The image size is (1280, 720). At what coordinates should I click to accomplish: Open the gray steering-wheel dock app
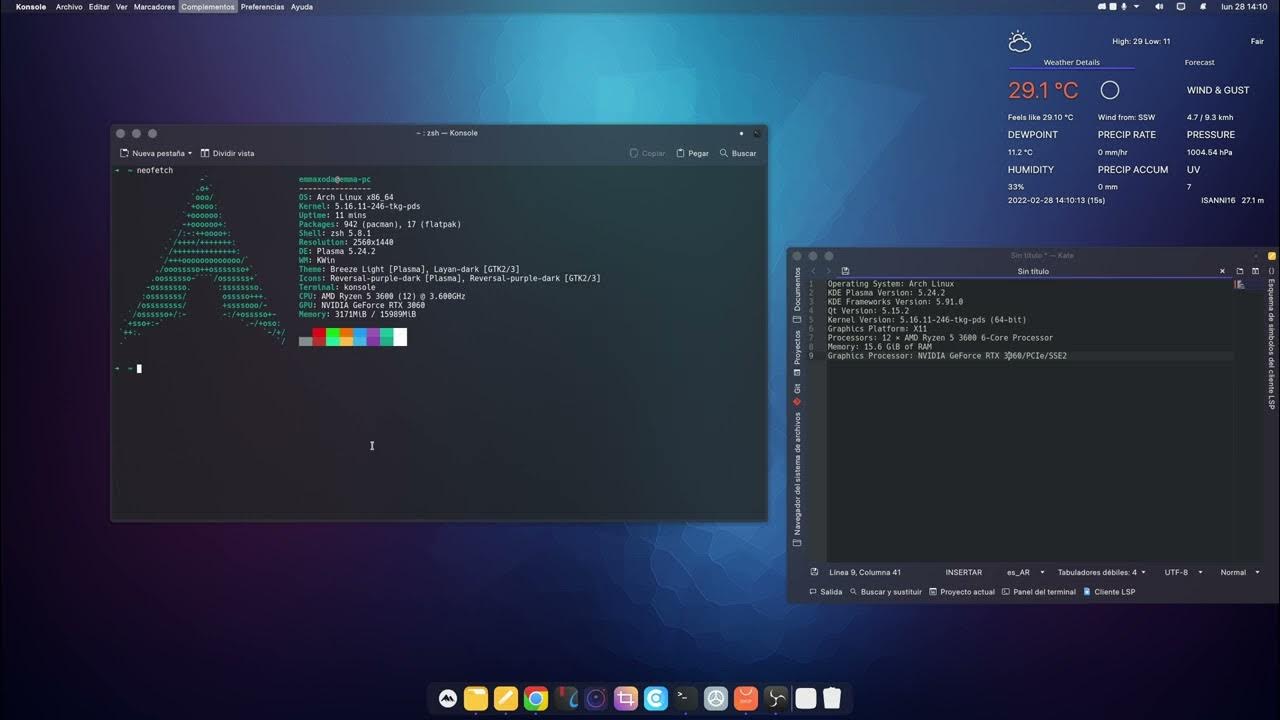click(715, 698)
